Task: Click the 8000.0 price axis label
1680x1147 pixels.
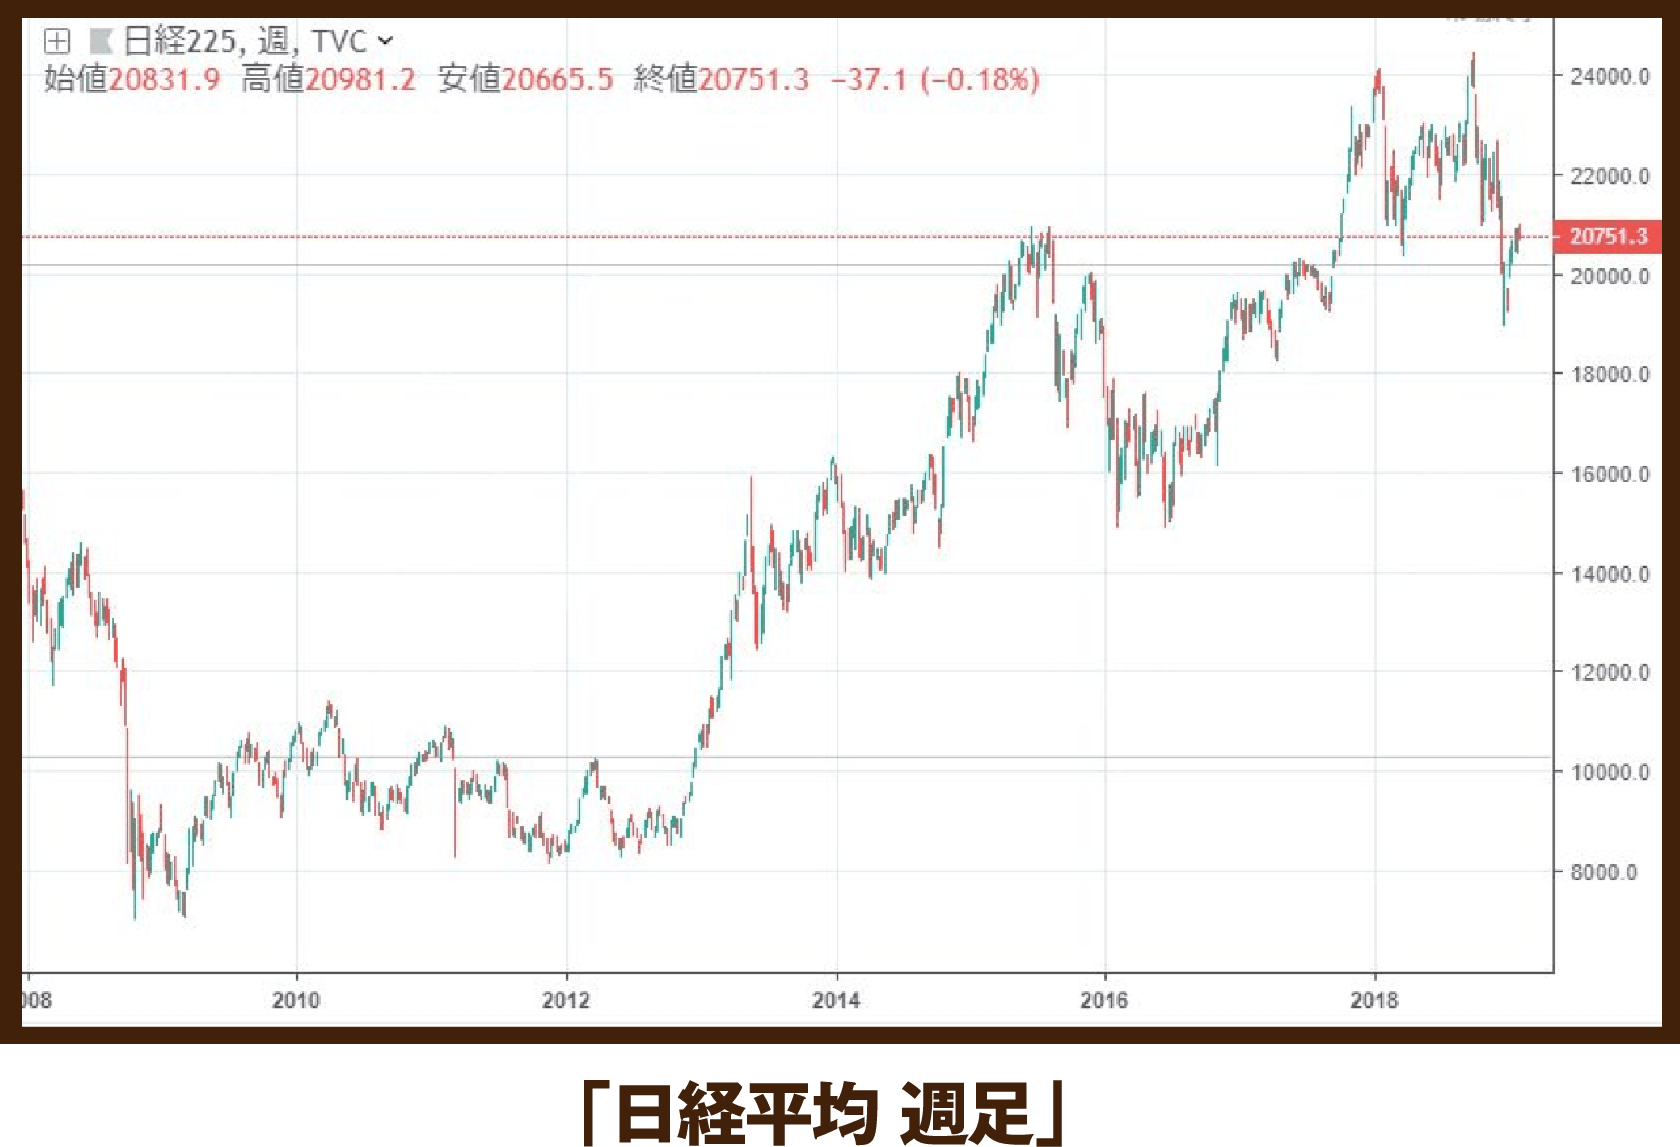Action: coord(1603,872)
